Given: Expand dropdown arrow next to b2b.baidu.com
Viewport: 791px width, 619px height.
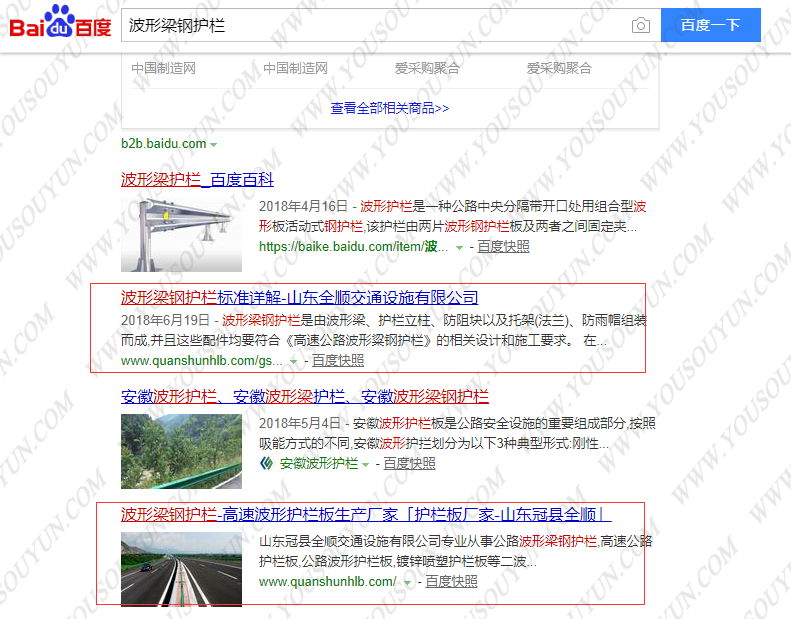Looking at the screenshot, I should [x=213, y=145].
